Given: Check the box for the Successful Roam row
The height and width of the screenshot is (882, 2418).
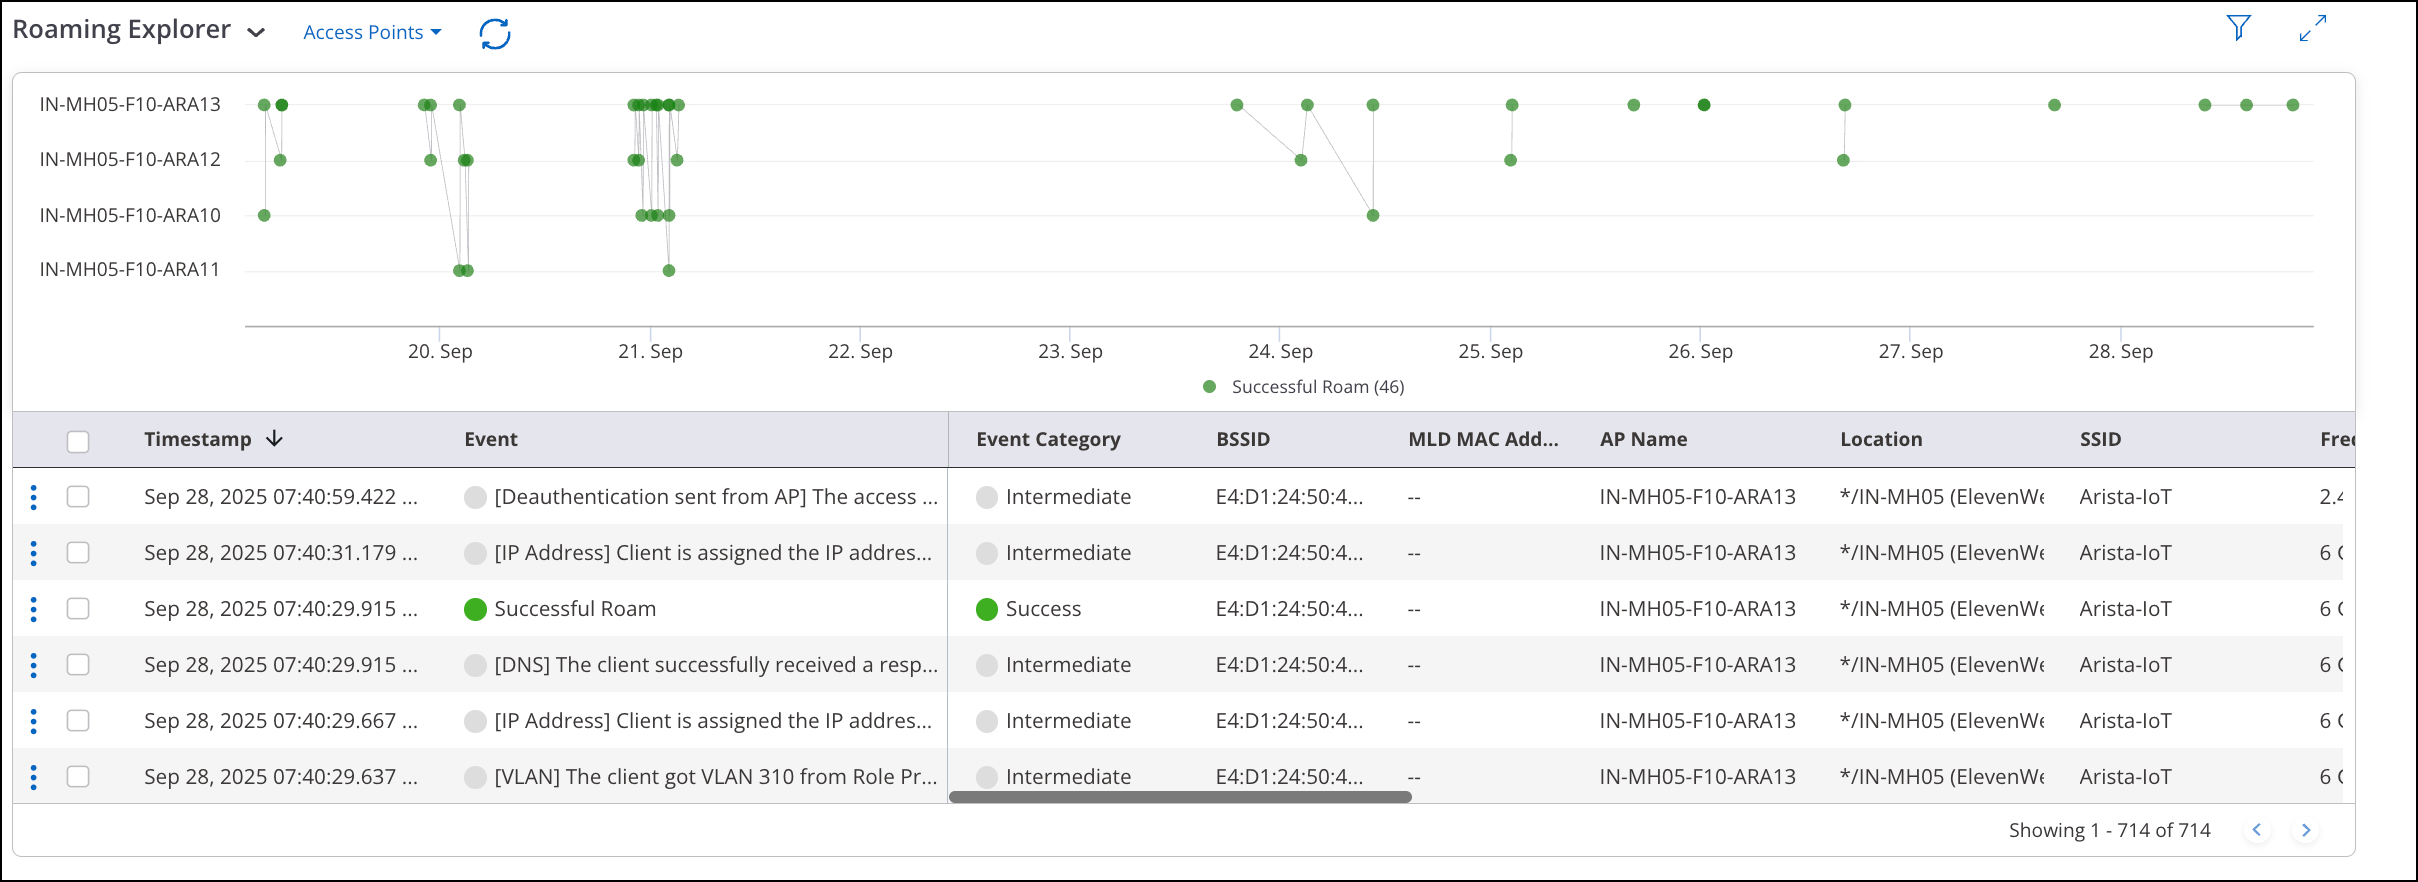Looking at the screenshot, I should tap(78, 609).
